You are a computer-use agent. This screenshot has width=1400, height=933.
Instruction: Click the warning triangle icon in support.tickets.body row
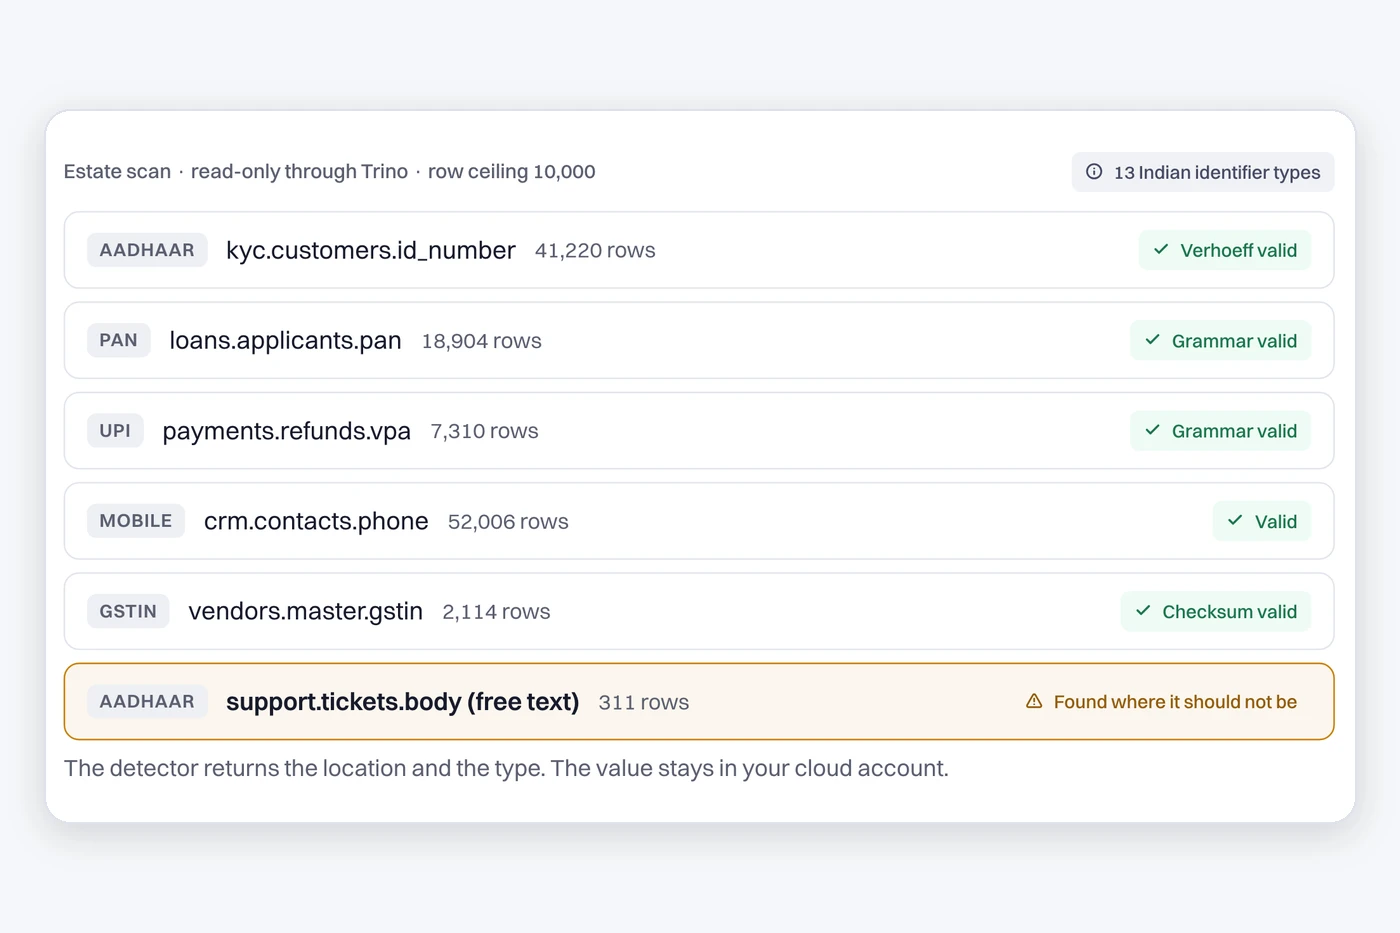tap(1034, 701)
